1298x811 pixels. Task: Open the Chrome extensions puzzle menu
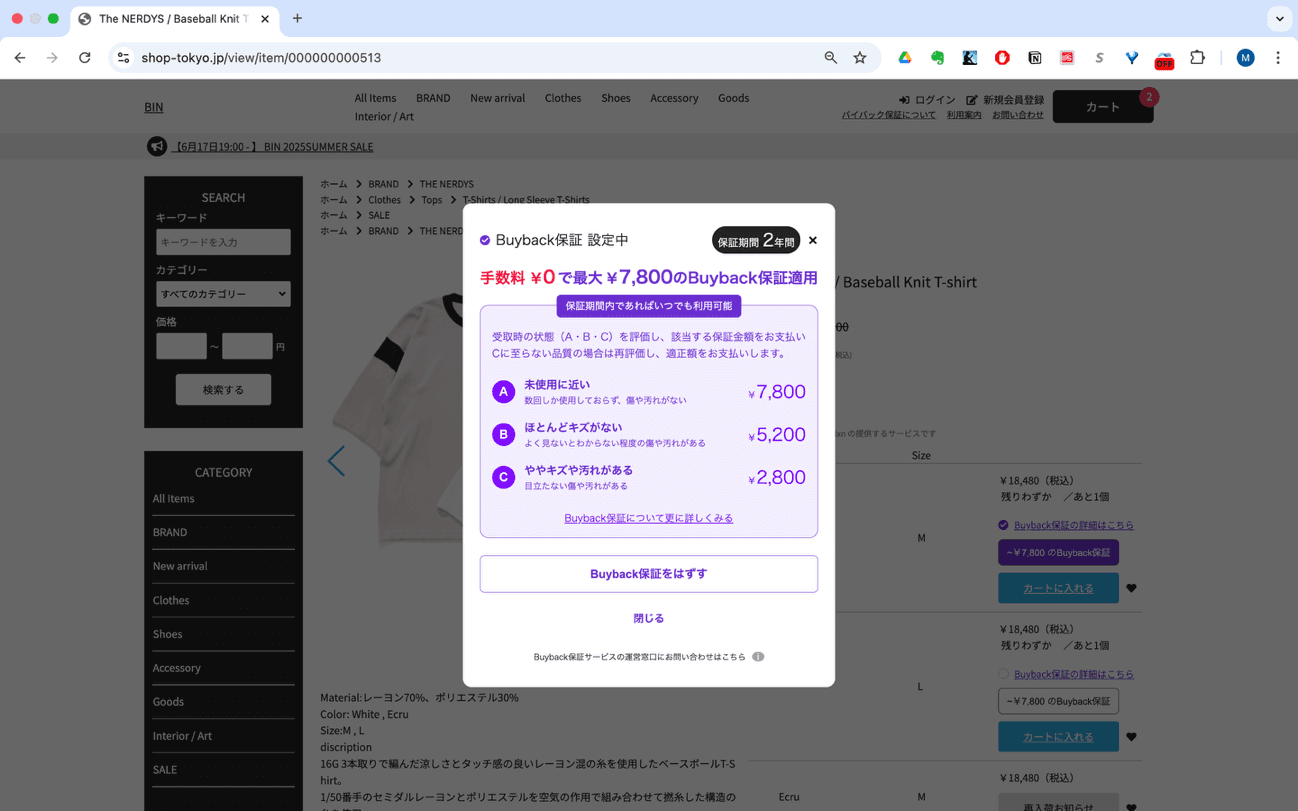pos(1197,58)
